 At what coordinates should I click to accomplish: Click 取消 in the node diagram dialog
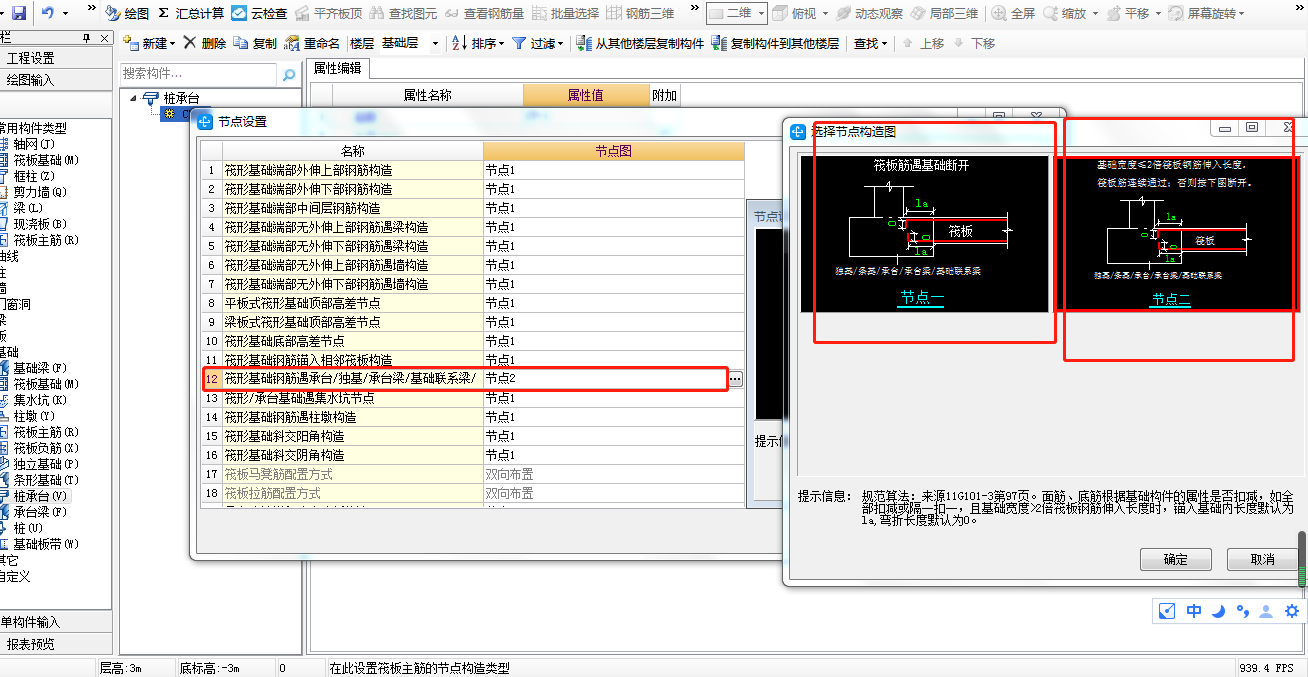coord(1263,559)
